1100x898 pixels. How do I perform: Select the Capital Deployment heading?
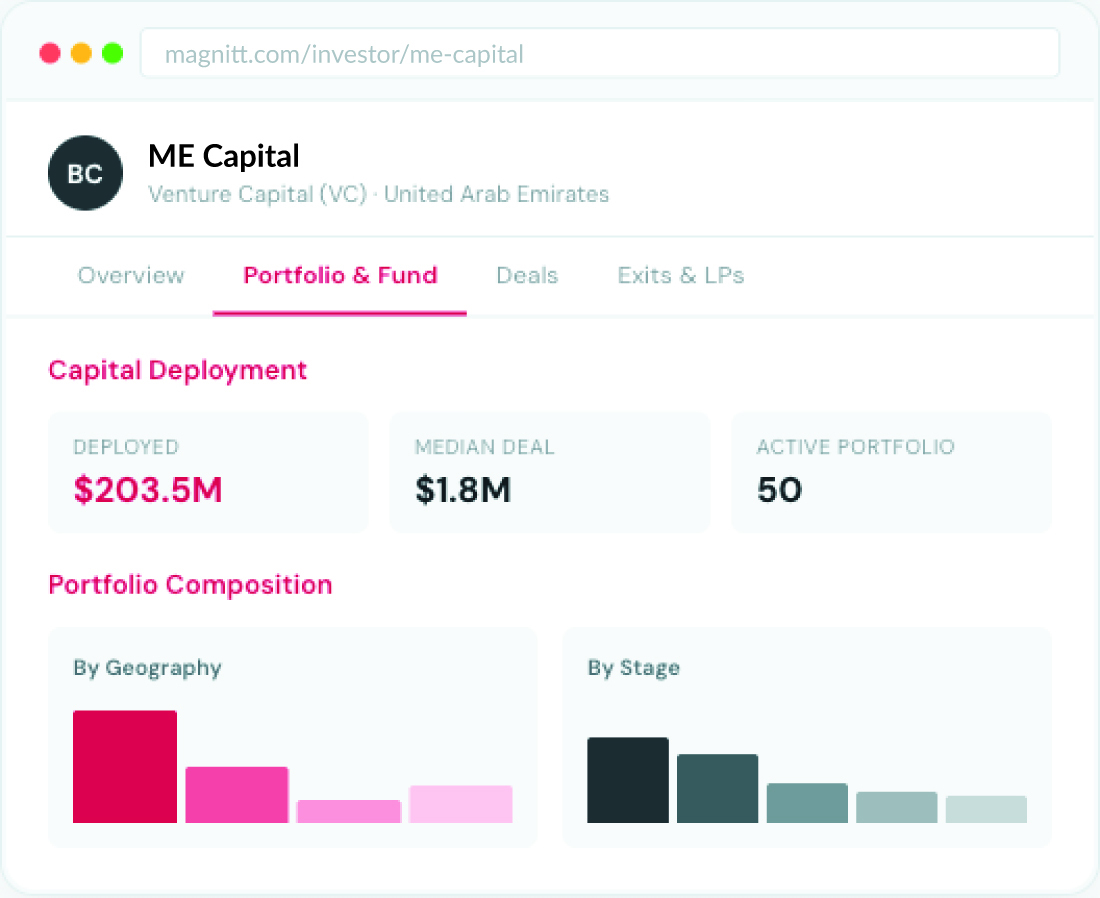pyautogui.click(x=177, y=370)
